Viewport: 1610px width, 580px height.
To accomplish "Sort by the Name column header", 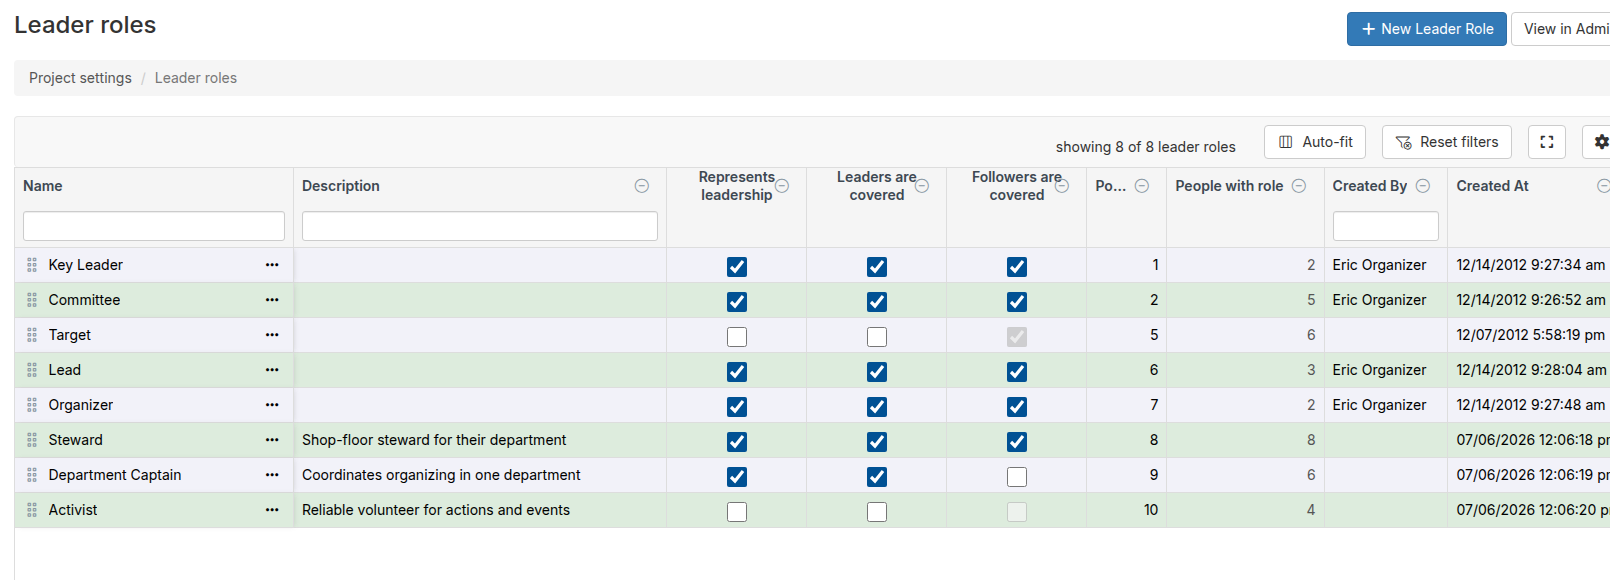I will (43, 186).
